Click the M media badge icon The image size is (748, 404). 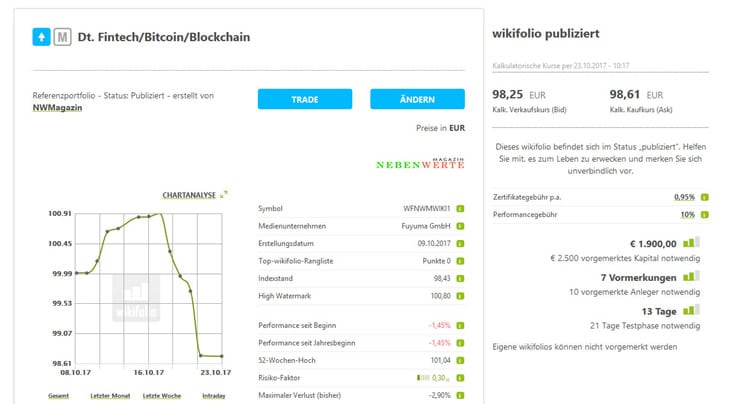62,37
